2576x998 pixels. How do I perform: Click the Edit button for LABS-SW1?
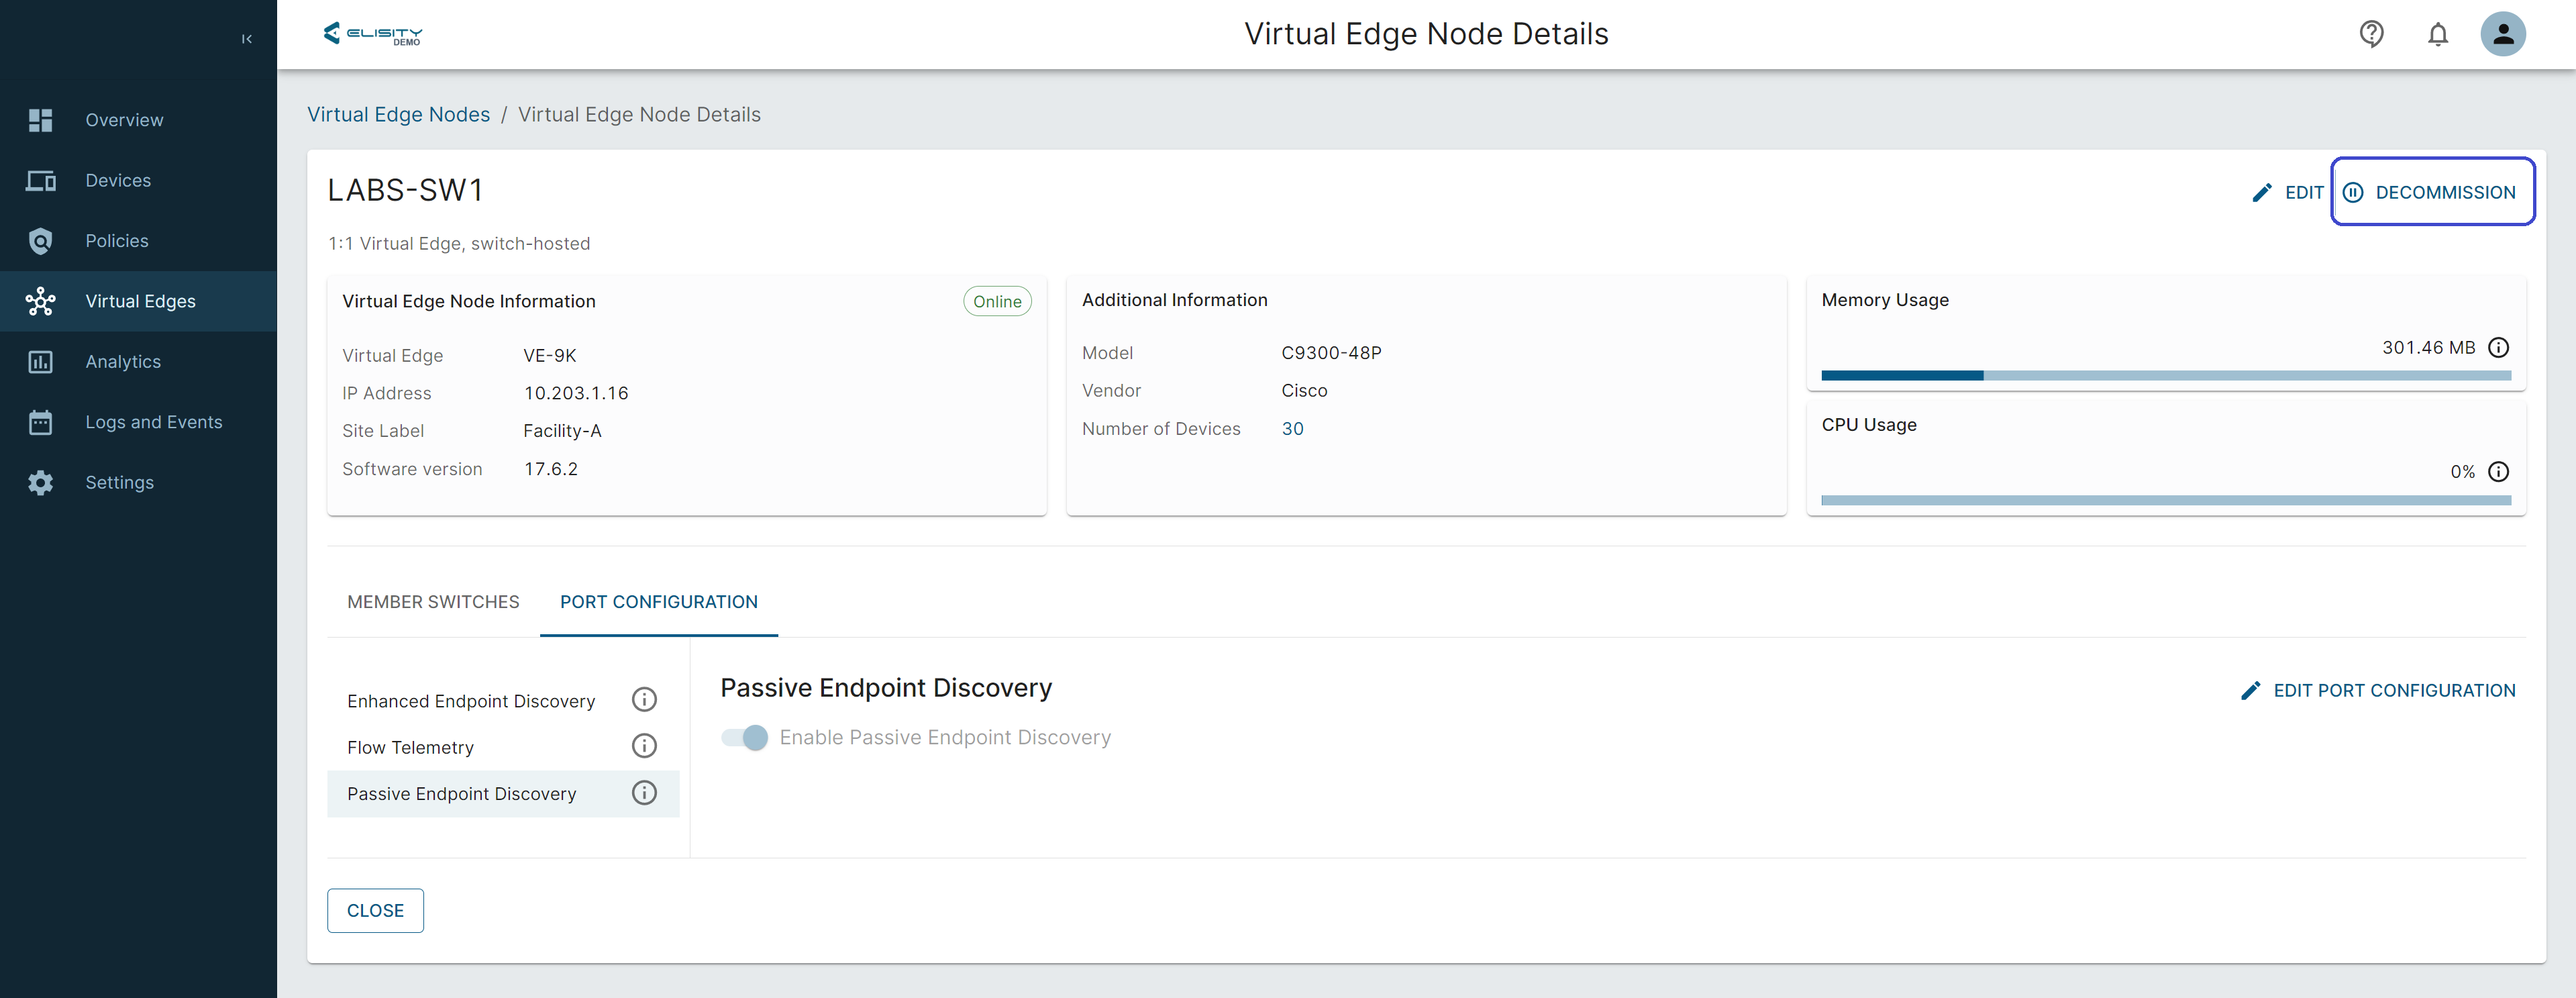coord(2288,192)
